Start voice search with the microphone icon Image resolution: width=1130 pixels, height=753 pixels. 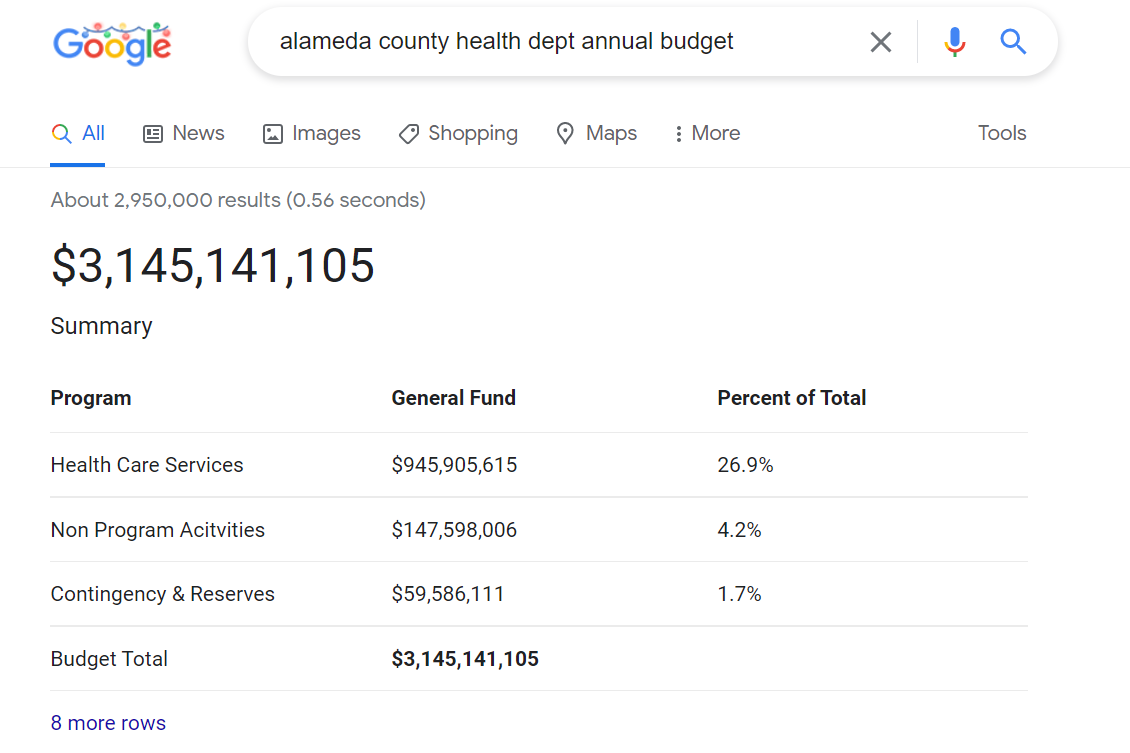[x=954, y=42]
